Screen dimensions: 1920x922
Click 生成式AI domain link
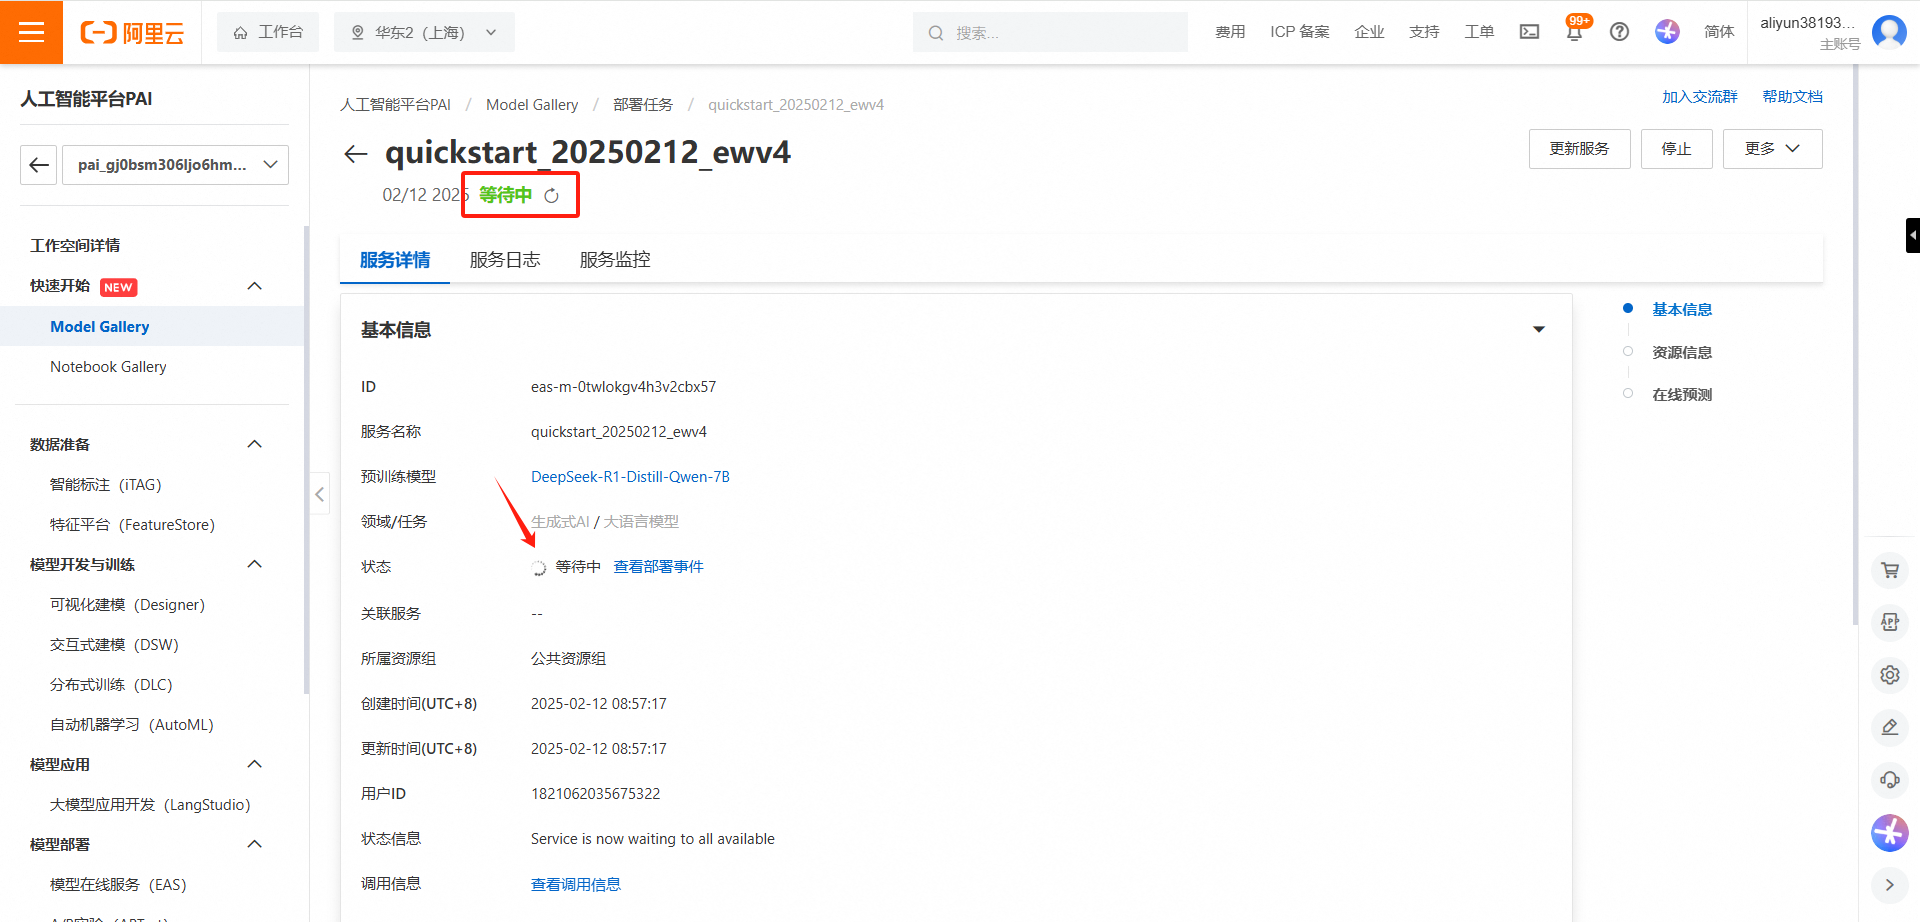pyautogui.click(x=560, y=522)
